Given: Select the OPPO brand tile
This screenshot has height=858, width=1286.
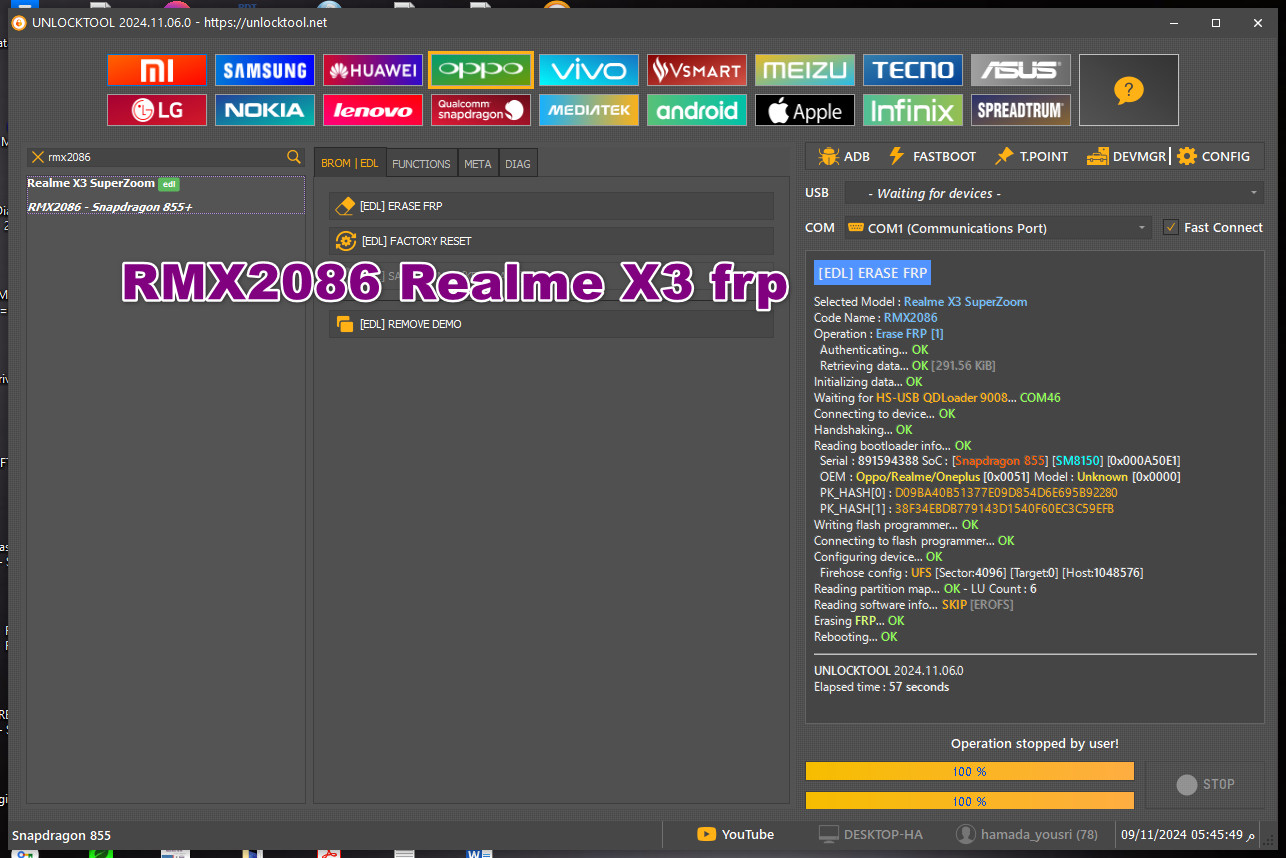Looking at the screenshot, I should point(481,70).
